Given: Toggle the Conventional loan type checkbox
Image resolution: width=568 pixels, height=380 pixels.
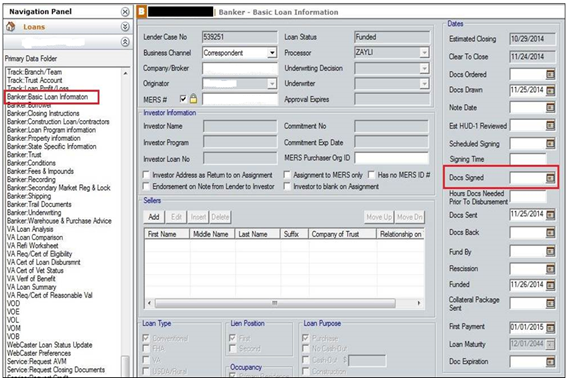Looking at the screenshot, I should [x=146, y=338].
